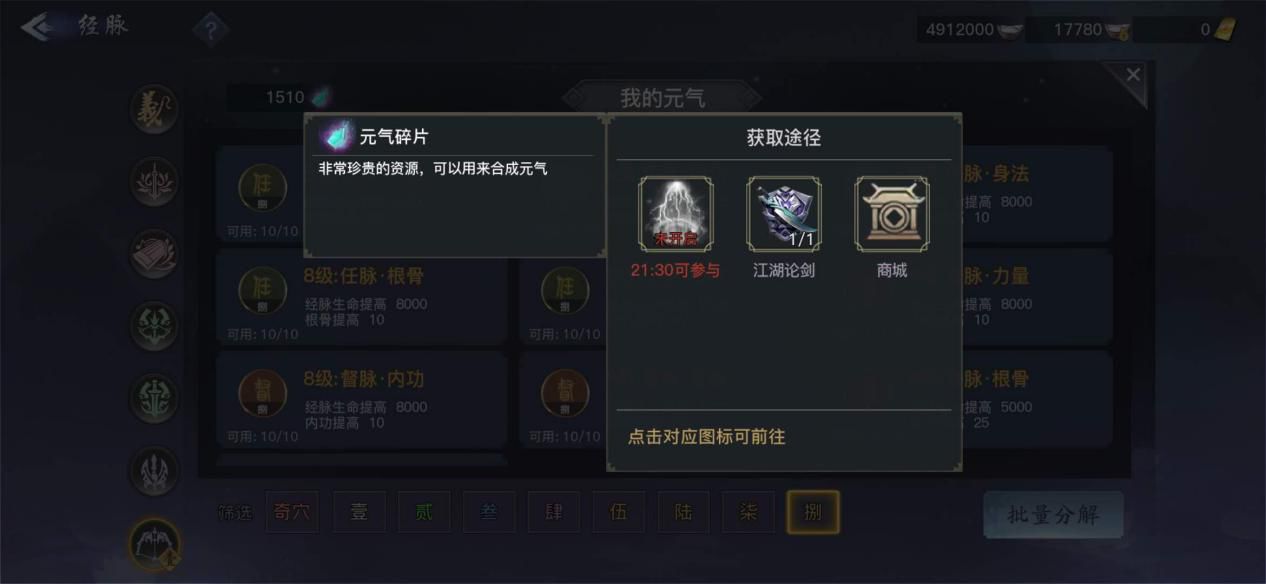1266x584 pixels.
Task: Choose the 柒 filter
Action: coord(748,513)
